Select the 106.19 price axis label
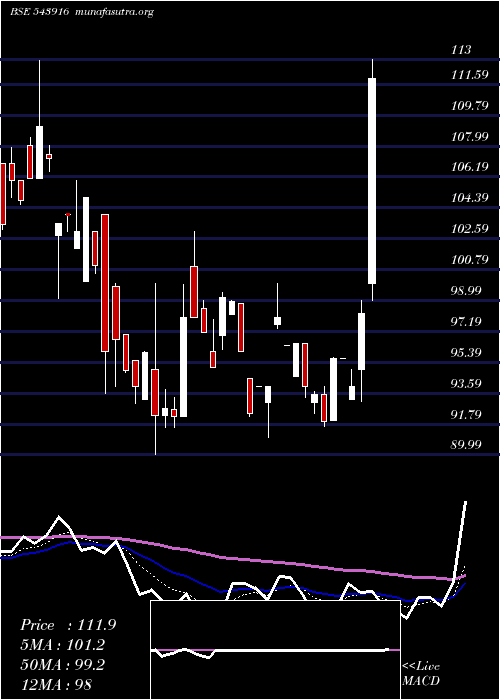 coord(470,167)
